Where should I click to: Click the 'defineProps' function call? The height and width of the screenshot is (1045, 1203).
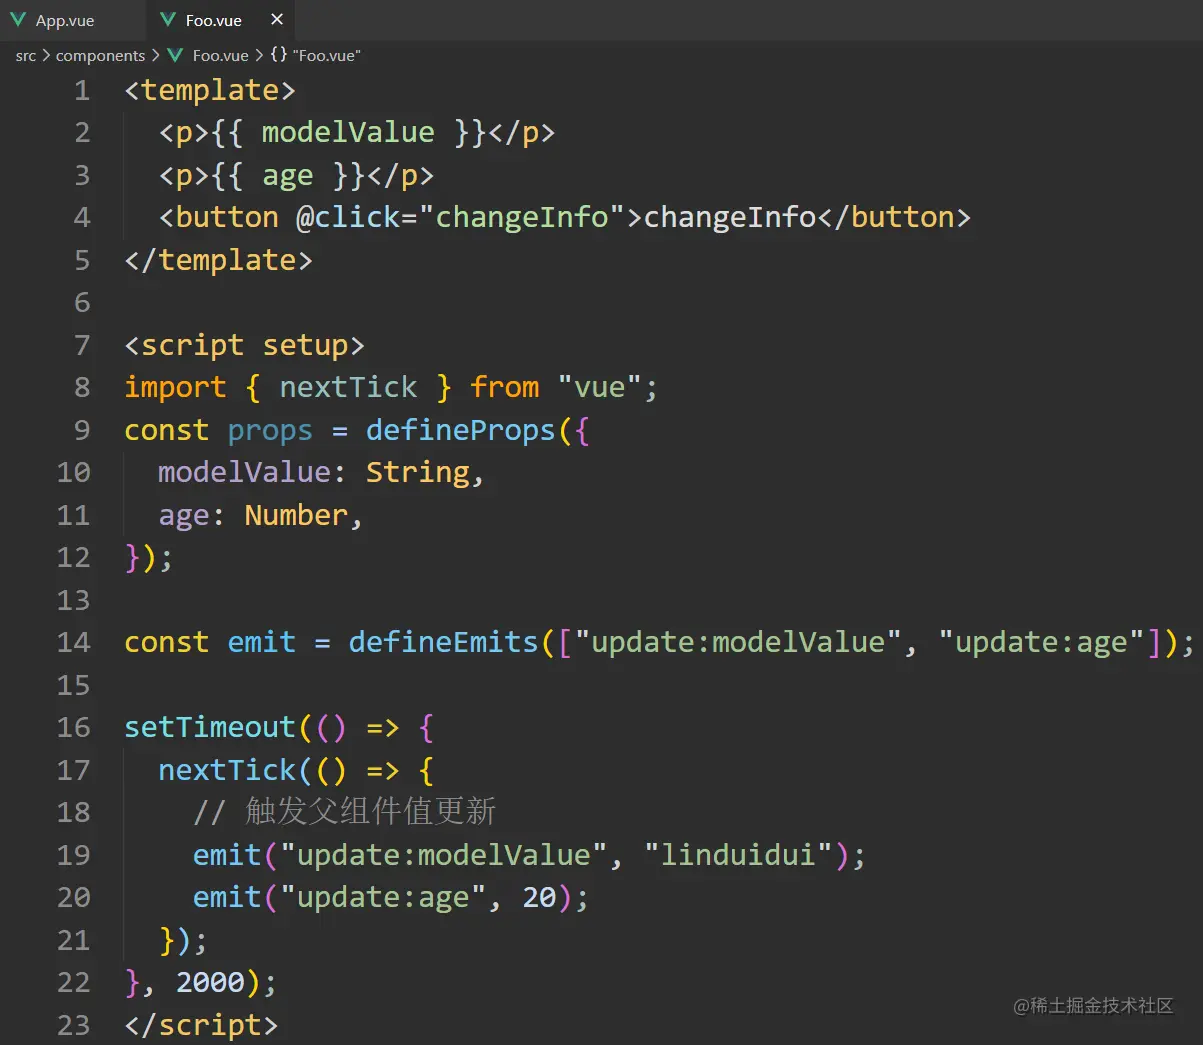click(460, 431)
